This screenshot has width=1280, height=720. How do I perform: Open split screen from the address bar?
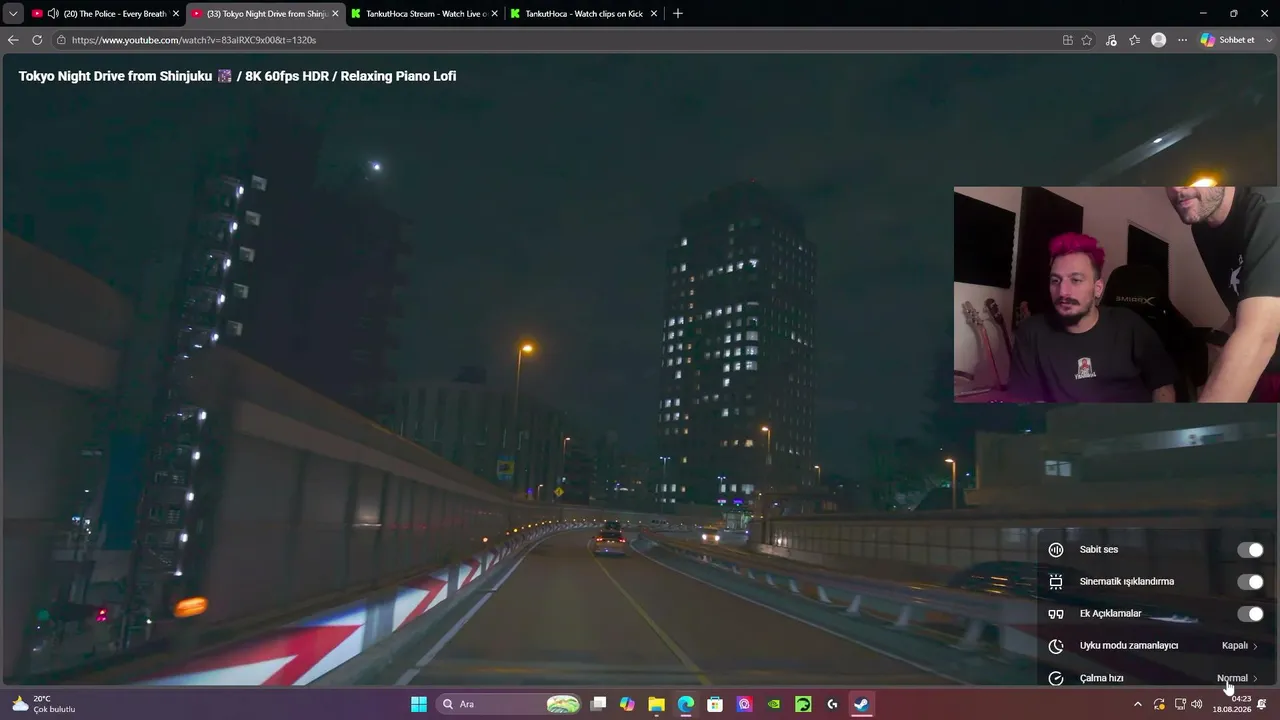click(x=1068, y=40)
